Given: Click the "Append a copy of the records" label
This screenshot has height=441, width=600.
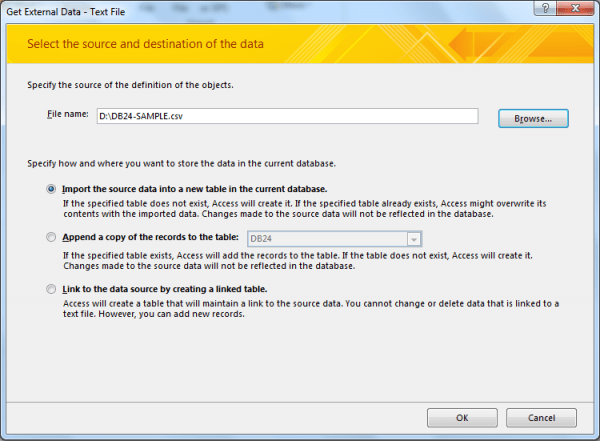Looking at the screenshot, I should point(150,238).
